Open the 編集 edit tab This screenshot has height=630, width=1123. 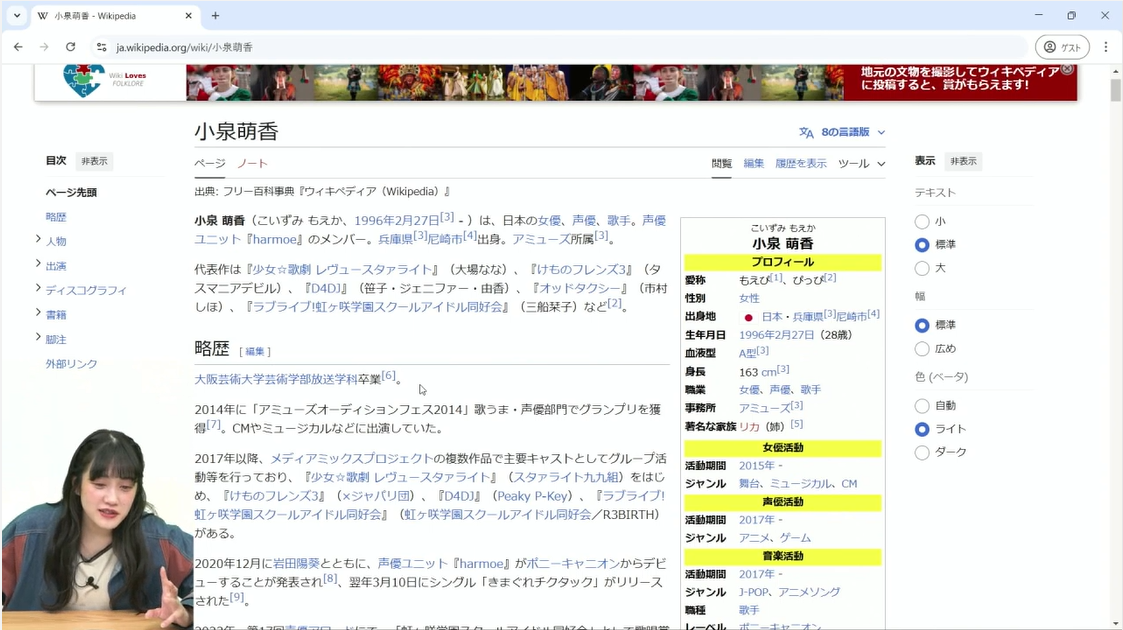point(753,164)
